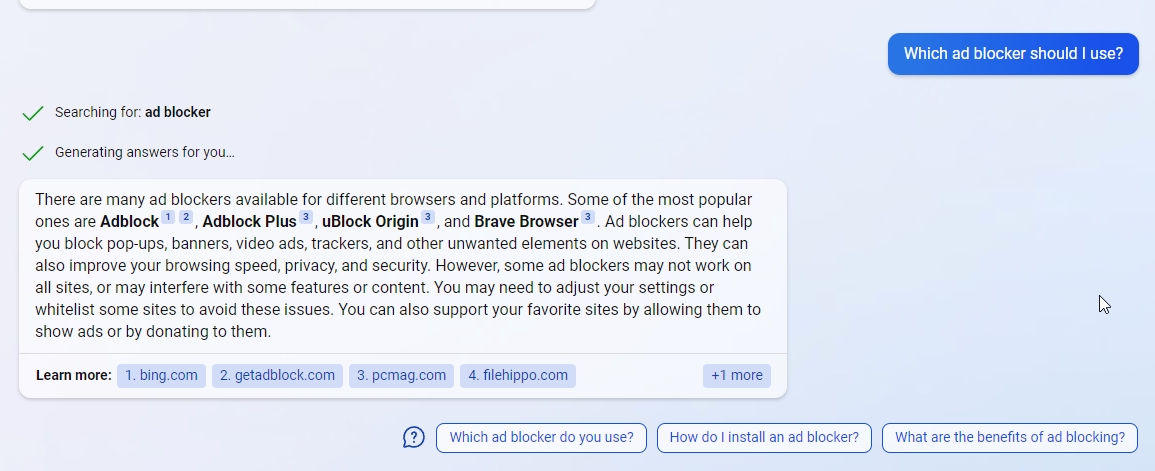This screenshot has height=471, width=1155.
Task: Visit the filehippo.com source
Action: 518,376
